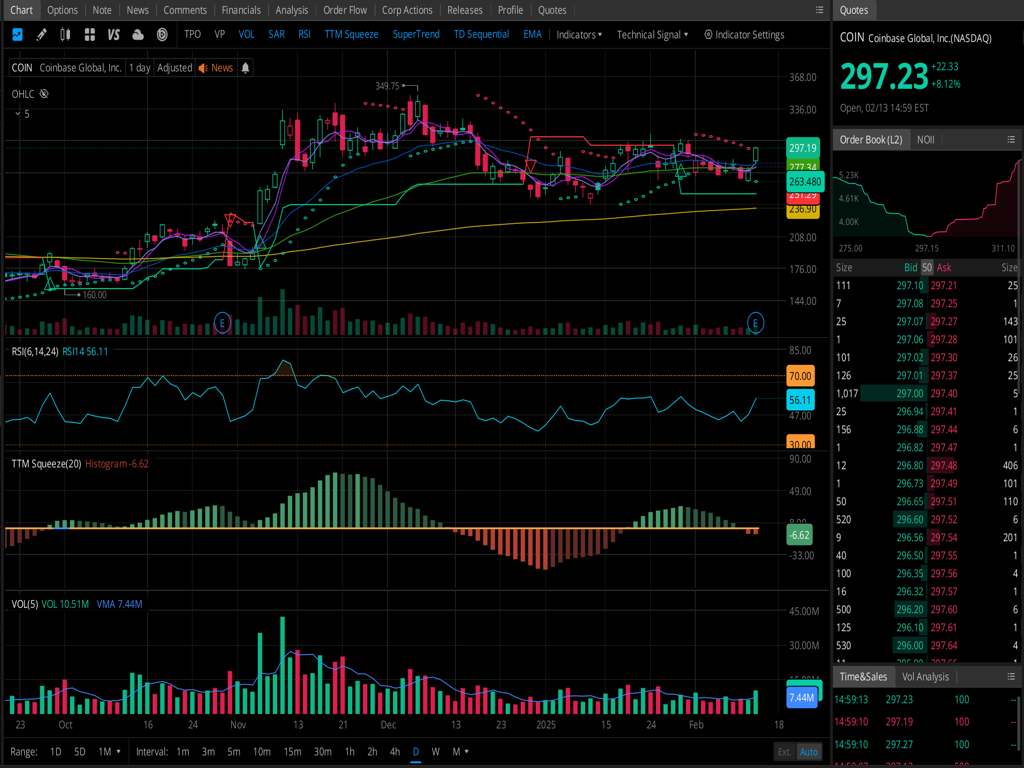Toggle the Auto scale button
This screenshot has width=1024, height=768.
(x=809, y=751)
